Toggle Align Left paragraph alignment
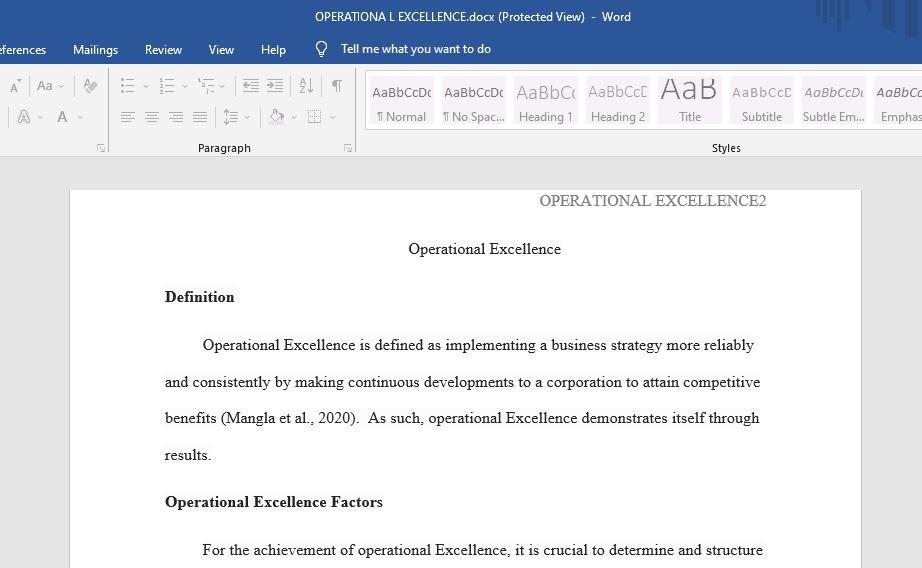The width and height of the screenshot is (922, 568). [x=128, y=117]
